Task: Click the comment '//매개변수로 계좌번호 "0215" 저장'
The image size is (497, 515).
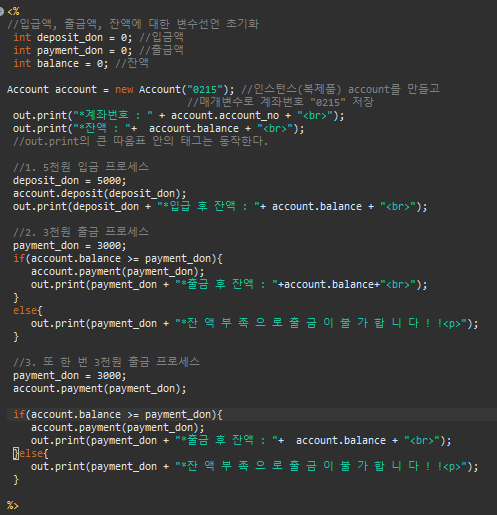Action: point(280,102)
